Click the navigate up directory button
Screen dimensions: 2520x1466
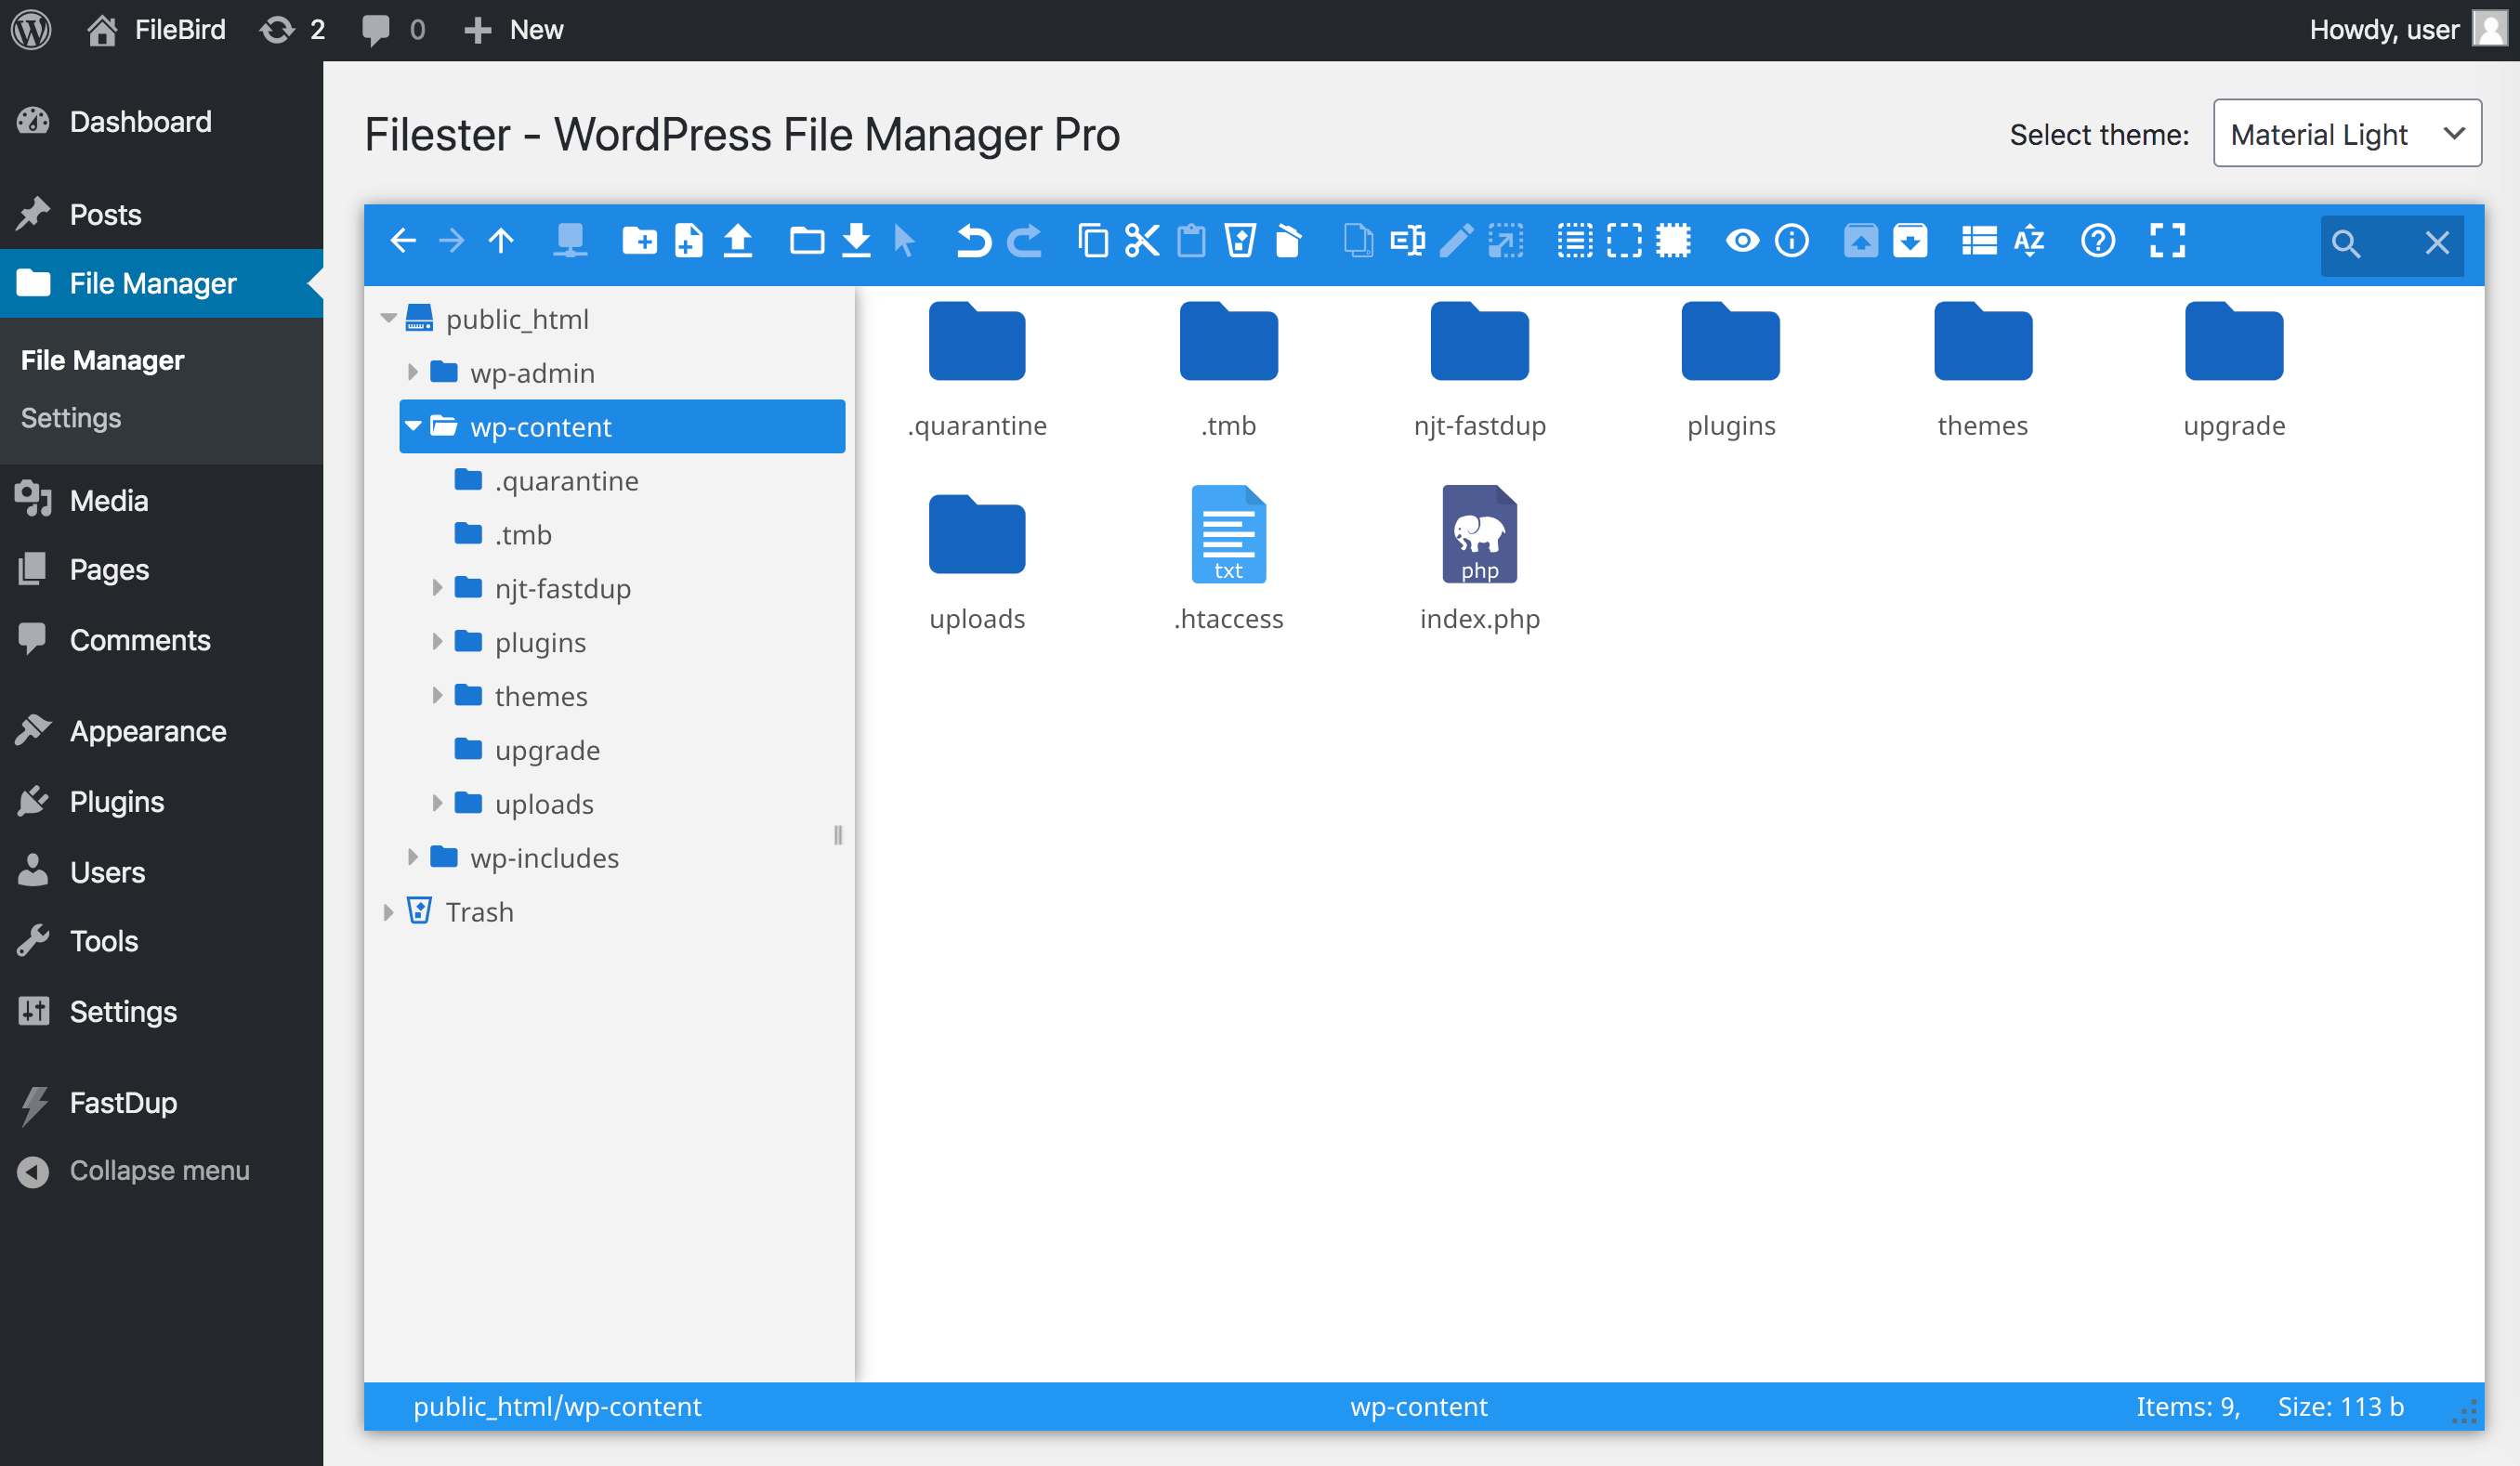pos(505,242)
